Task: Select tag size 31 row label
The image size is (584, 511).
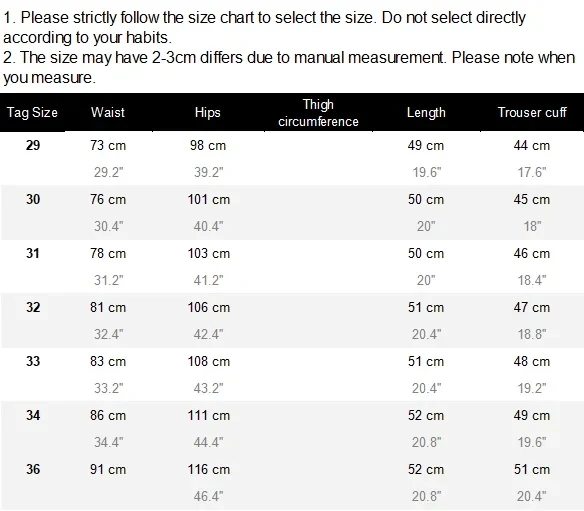Action: (33, 253)
